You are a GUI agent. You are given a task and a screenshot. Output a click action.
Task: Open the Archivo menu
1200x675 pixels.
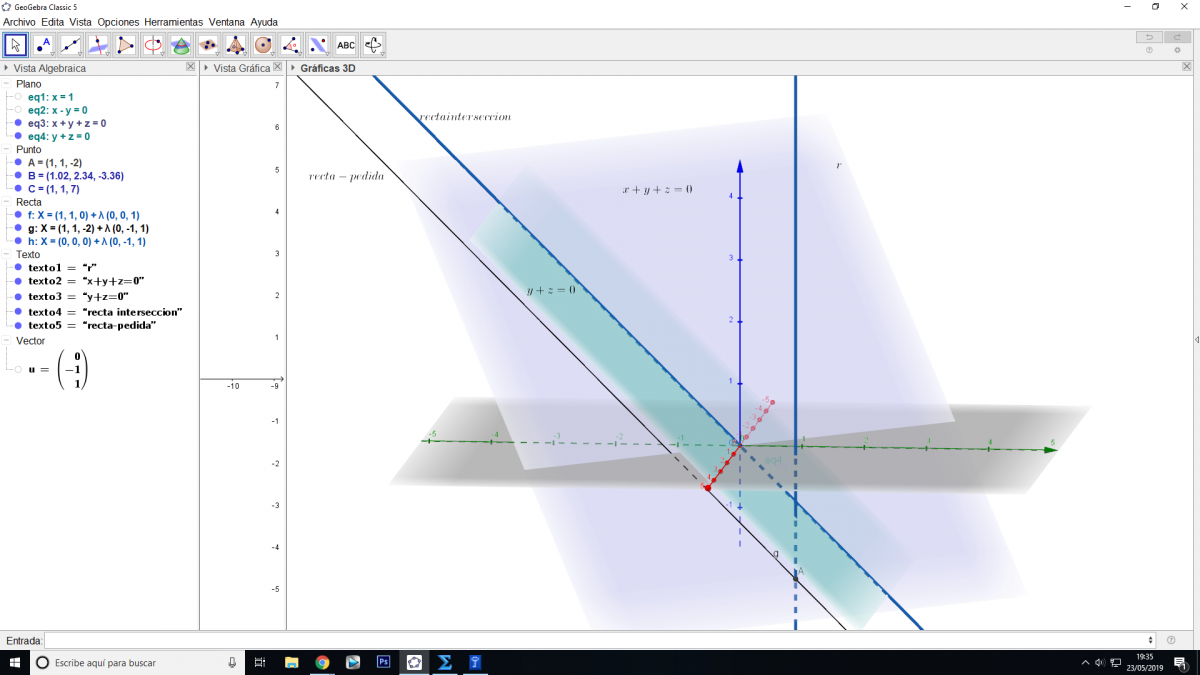[20, 21]
